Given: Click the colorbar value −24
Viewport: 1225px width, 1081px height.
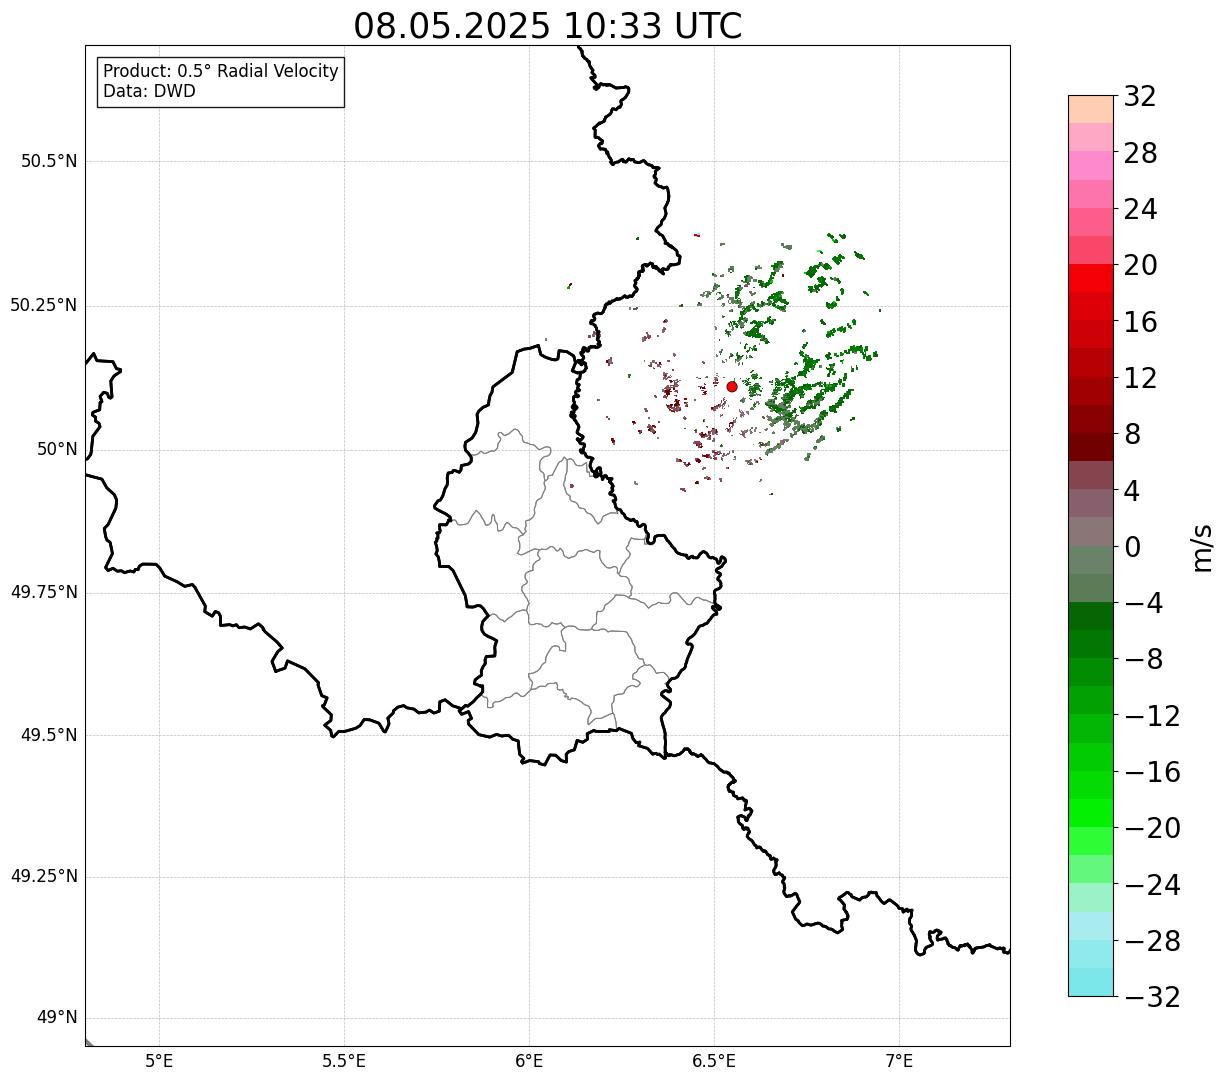Looking at the screenshot, I should pos(1152,884).
